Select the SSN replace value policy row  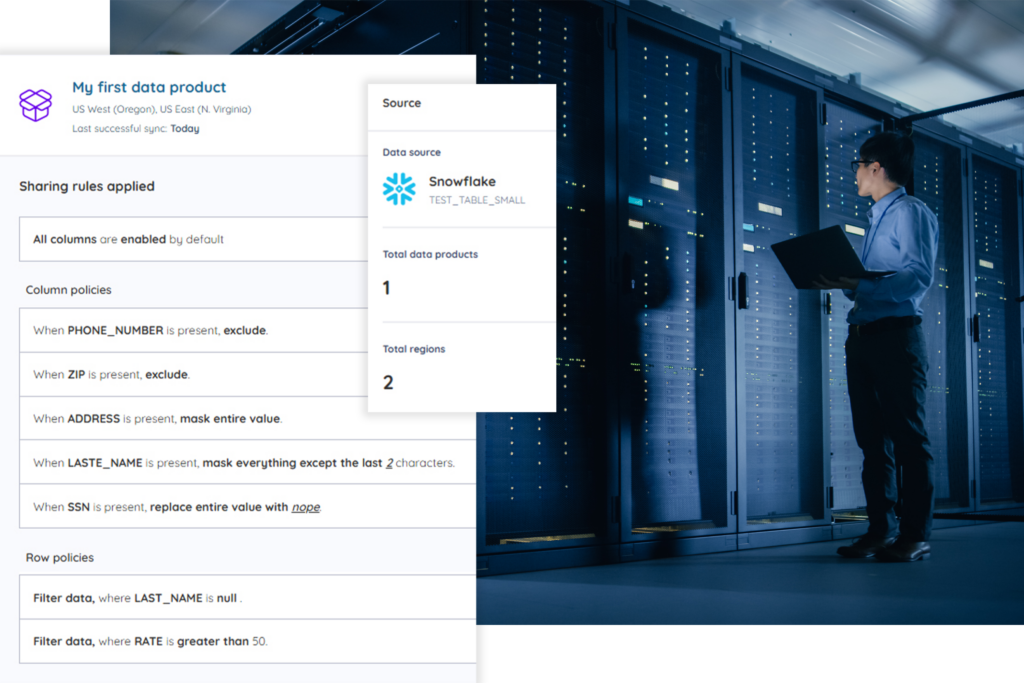pyautogui.click(x=248, y=507)
